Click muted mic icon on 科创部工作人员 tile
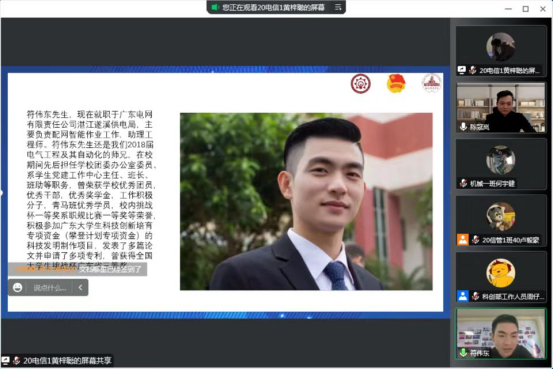The width and height of the screenshot is (553, 369). coord(475,296)
